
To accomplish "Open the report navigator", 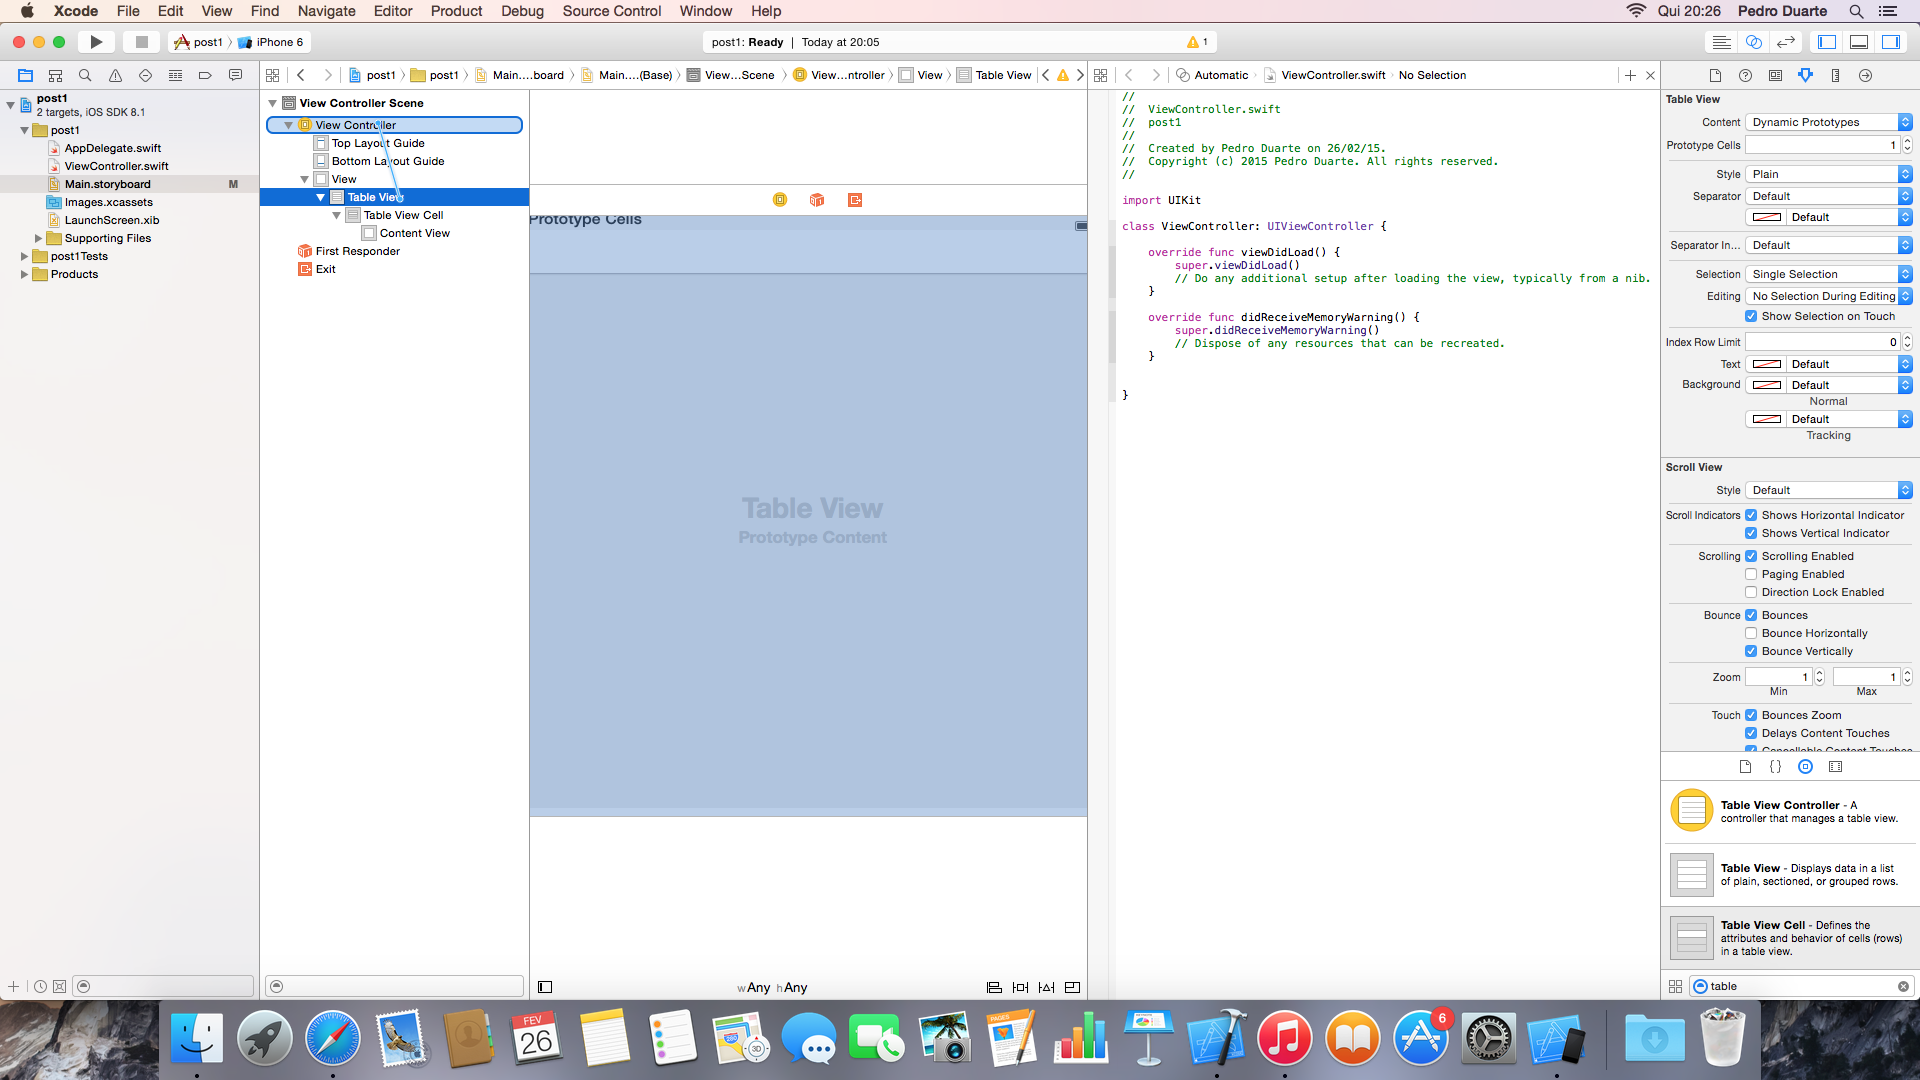I will [x=235, y=75].
